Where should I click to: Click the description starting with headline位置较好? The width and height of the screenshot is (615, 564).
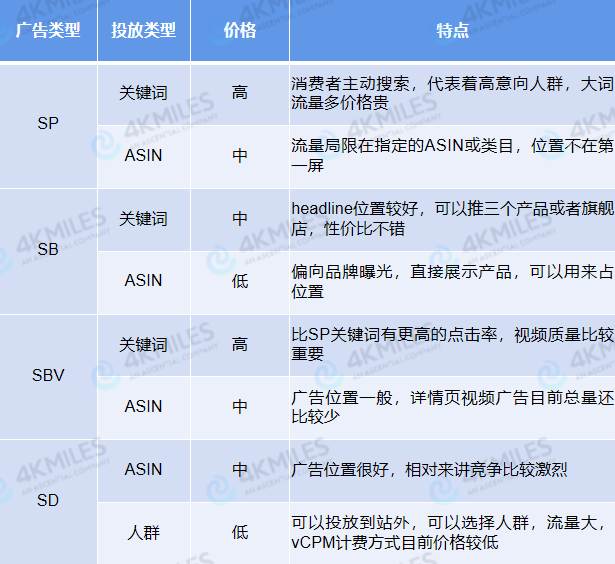(x=452, y=218)
